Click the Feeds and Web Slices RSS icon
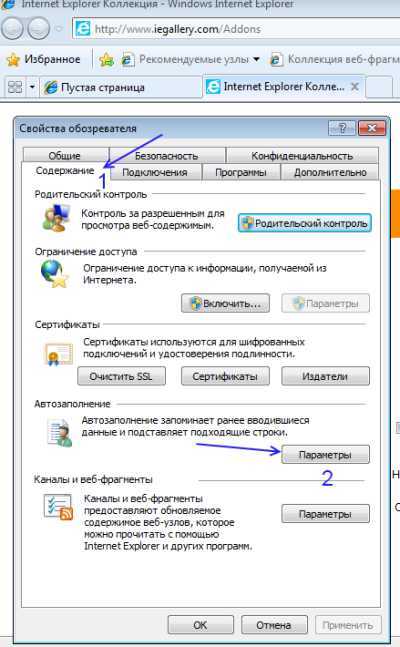This screenshot has width=400, height=647. (x=58, y=507)
